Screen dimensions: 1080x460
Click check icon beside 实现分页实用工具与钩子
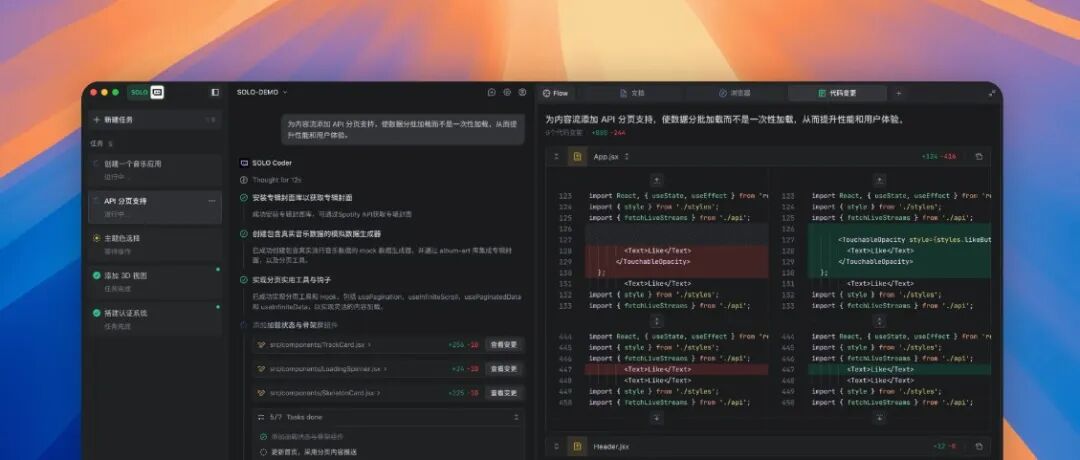click(x=244, y=280)
